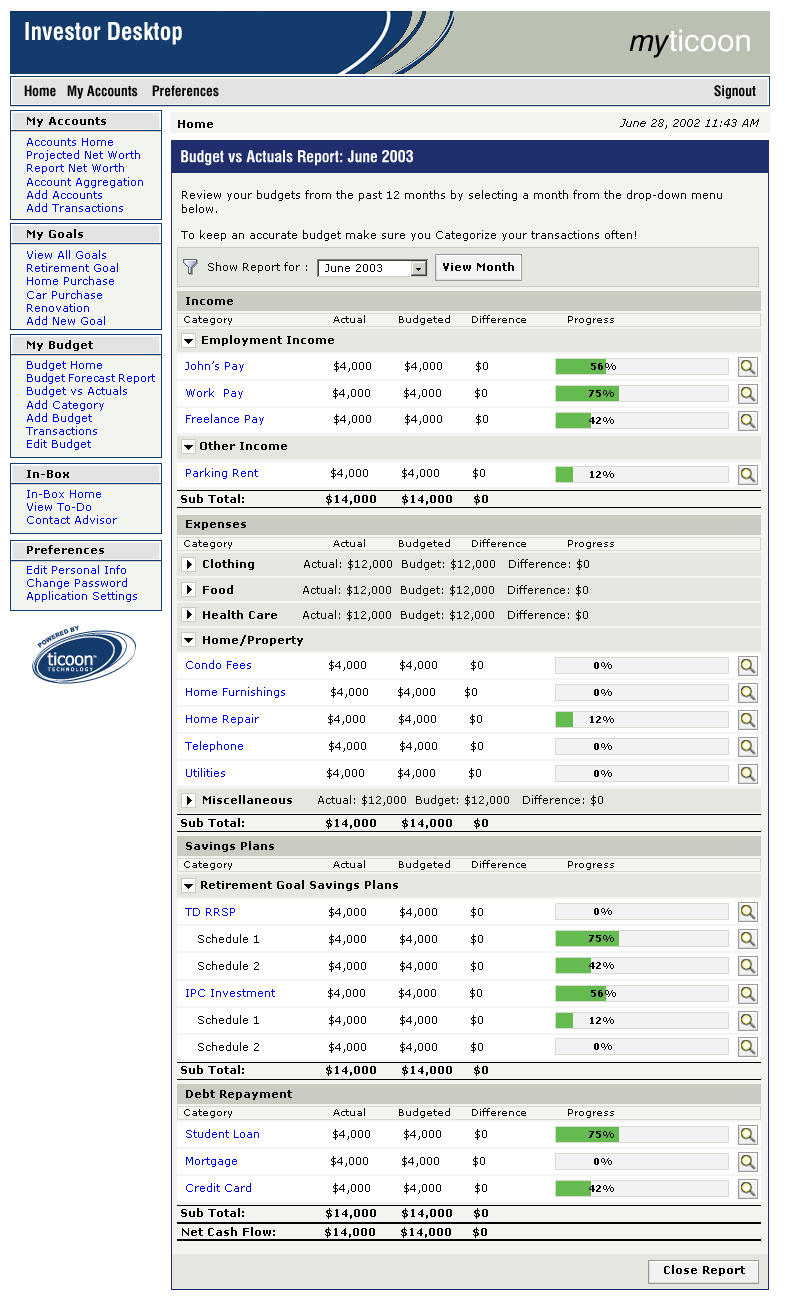
Task: Click the Mortgage progress bar
Action: point(641,1162)
